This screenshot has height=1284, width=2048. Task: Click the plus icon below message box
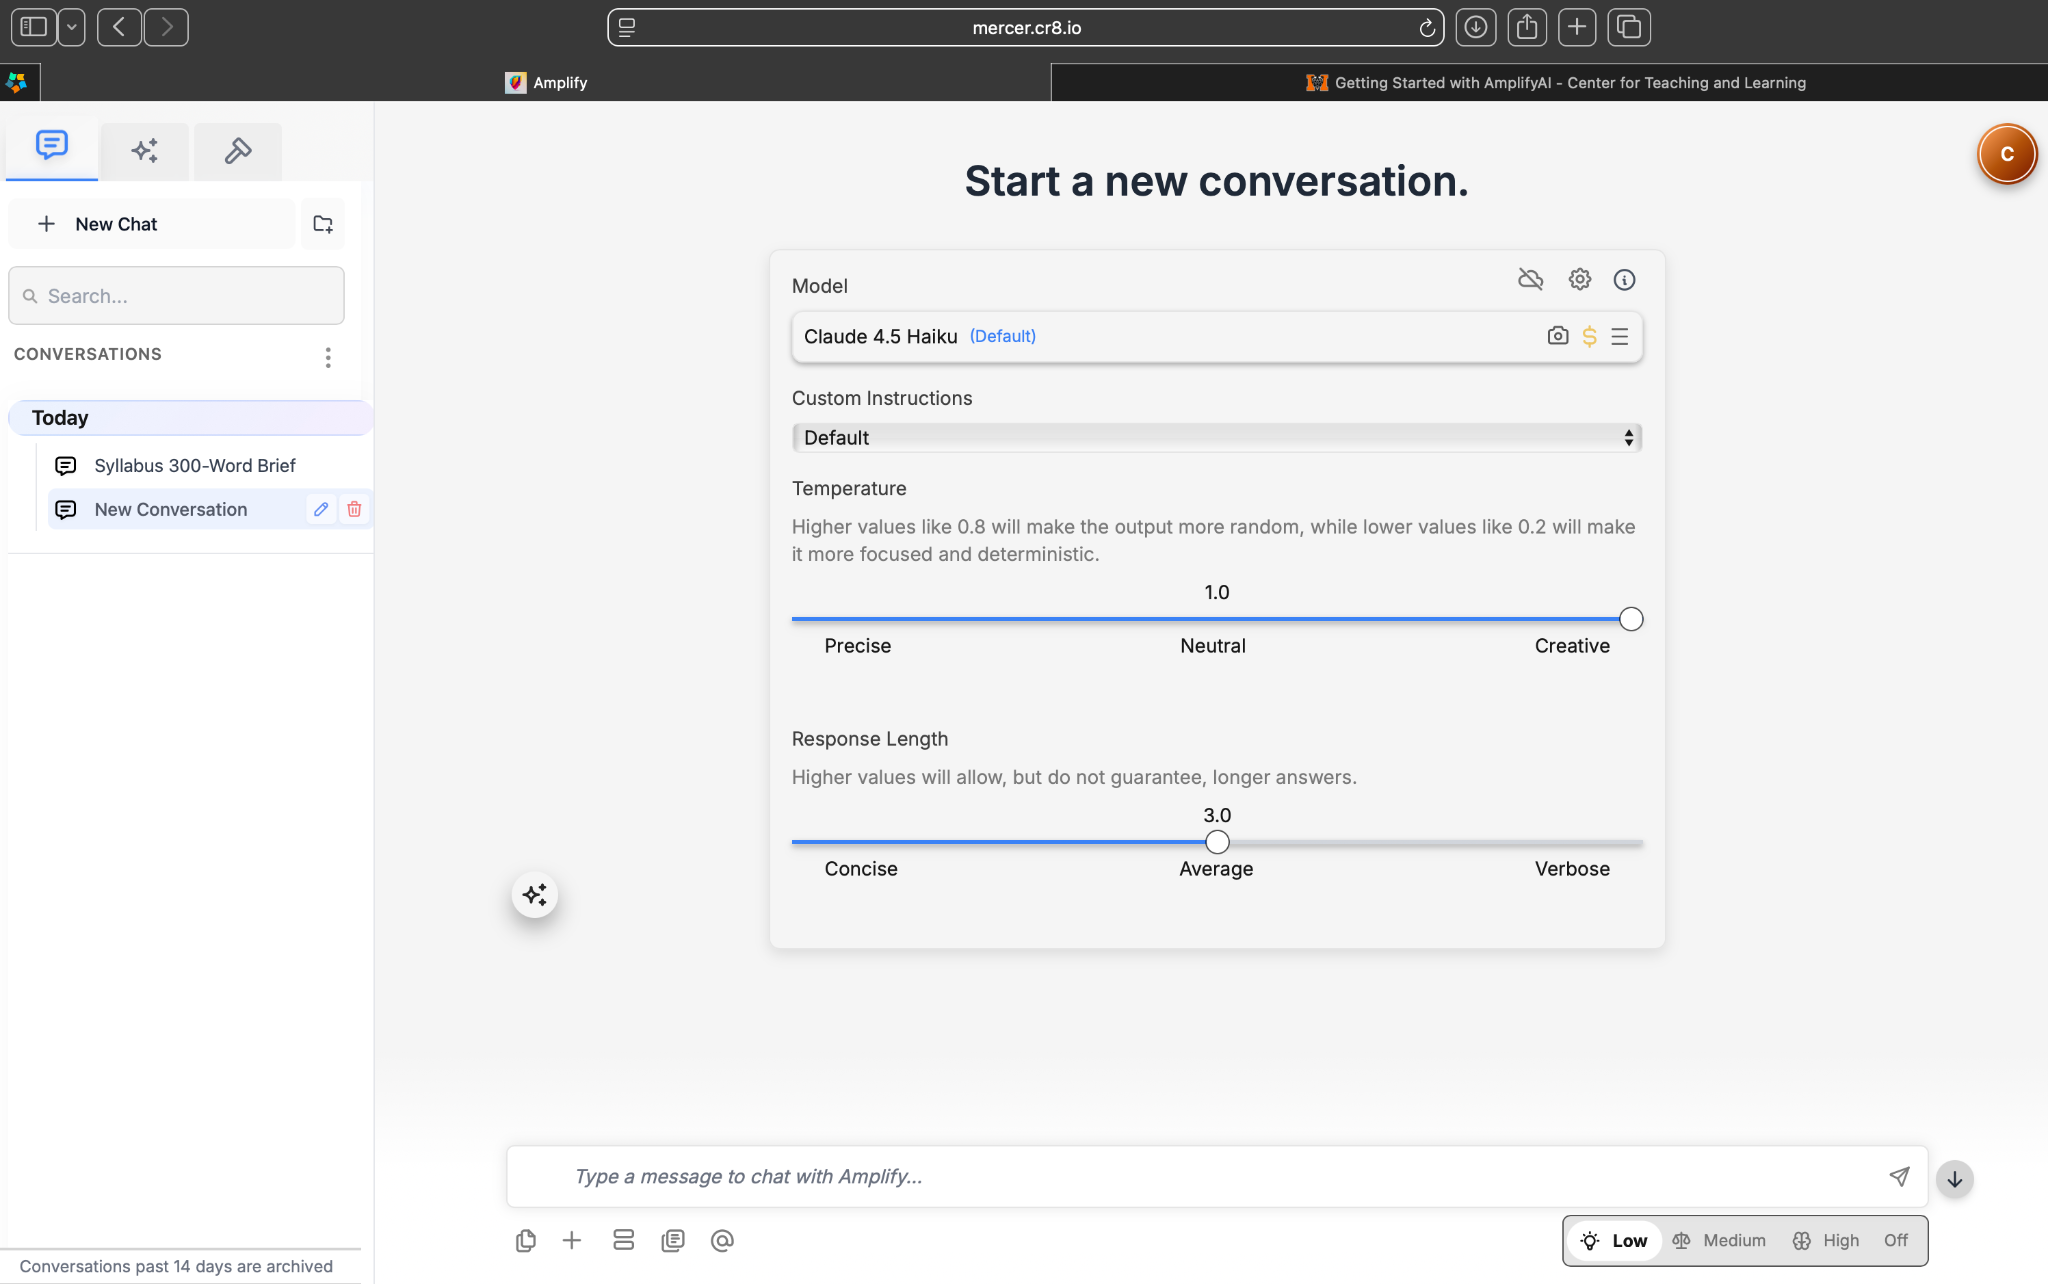(x=572, y=1241)
